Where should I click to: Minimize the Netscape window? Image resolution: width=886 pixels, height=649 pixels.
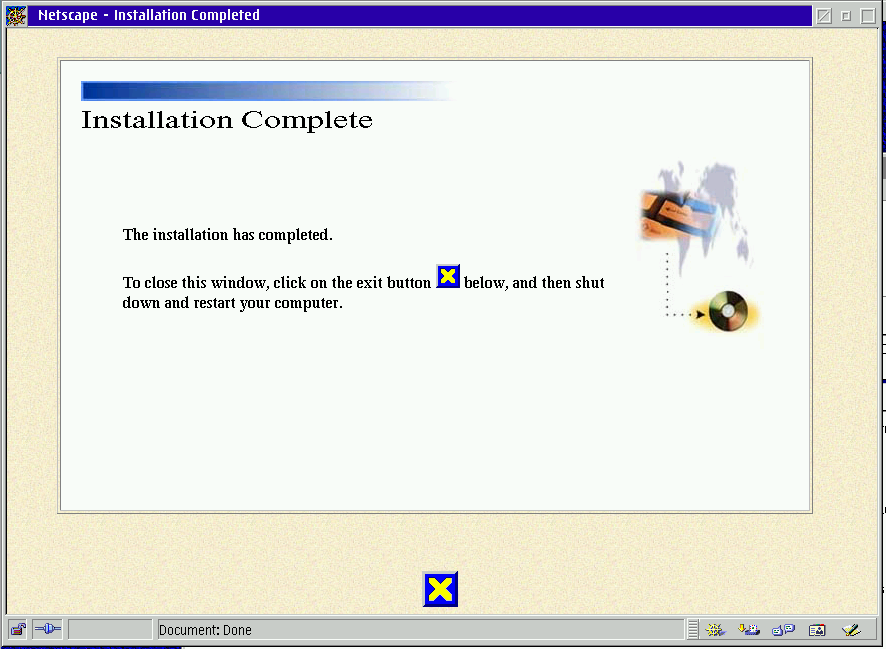(x=846, y=16)
